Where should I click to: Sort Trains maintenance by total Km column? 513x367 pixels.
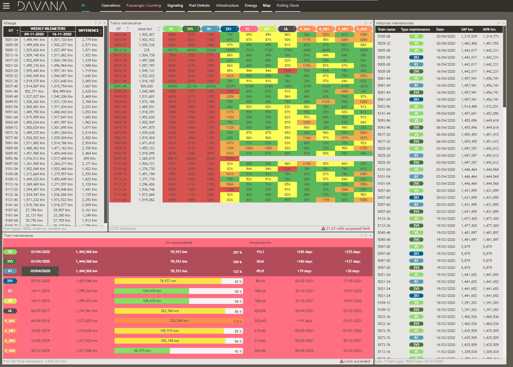(146, 29)
